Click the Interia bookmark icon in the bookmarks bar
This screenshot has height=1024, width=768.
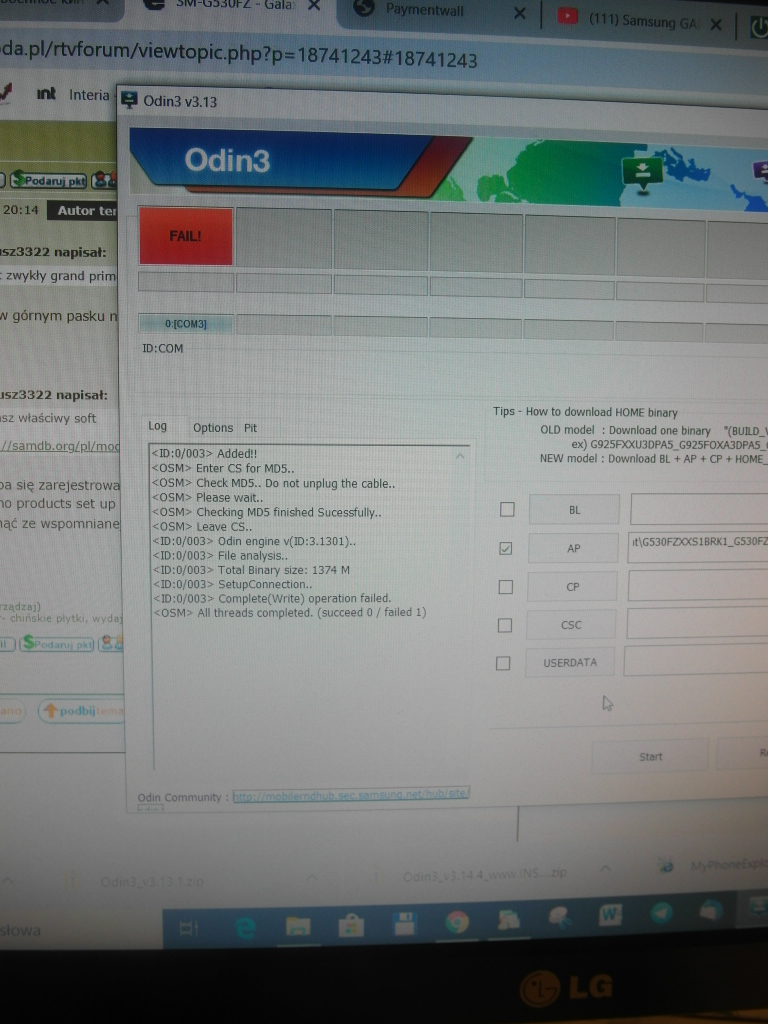coord(46,94)
